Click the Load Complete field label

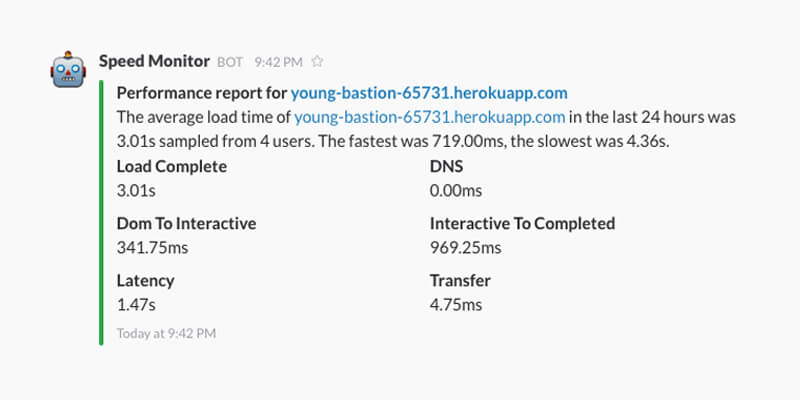click(x=172, y=166)
